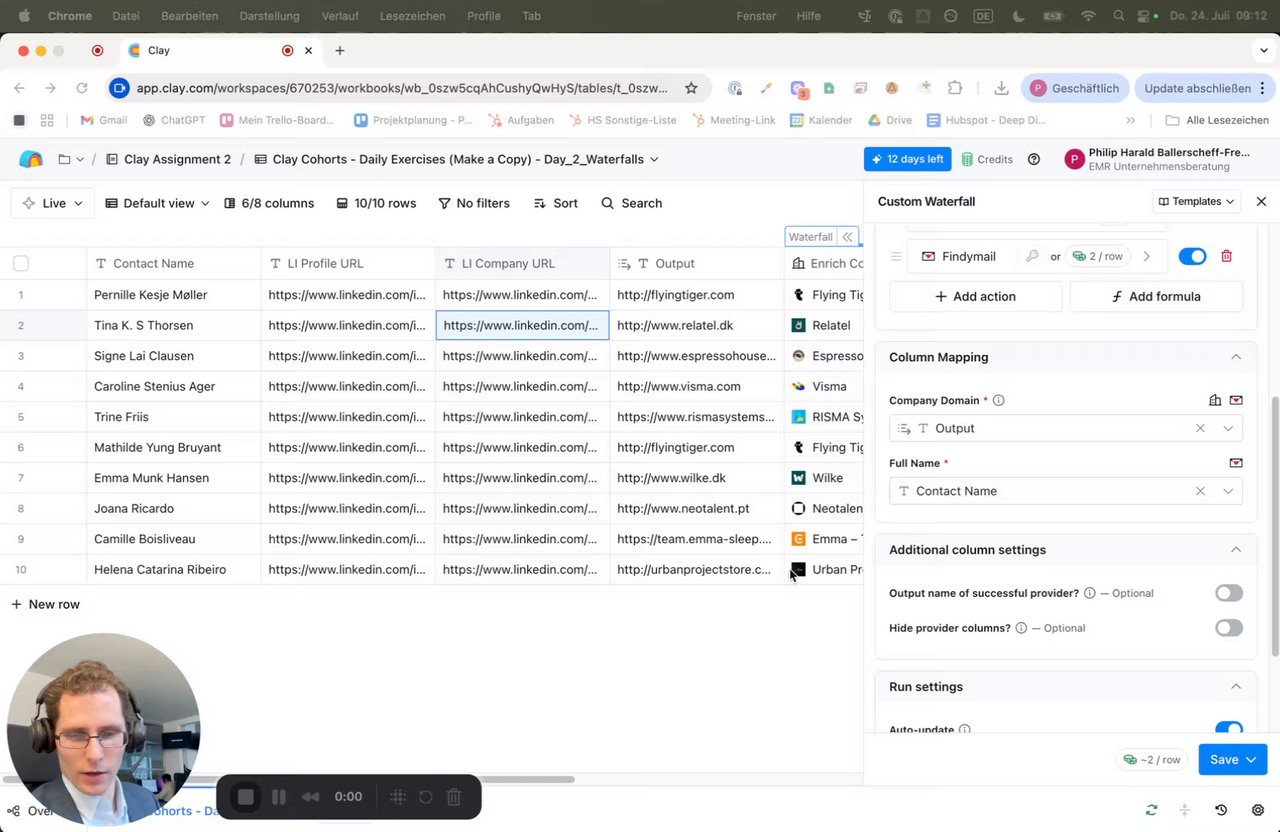Open Chrome extensions puzzle icon
The image size is (1280, 832).
pos(955,88)
